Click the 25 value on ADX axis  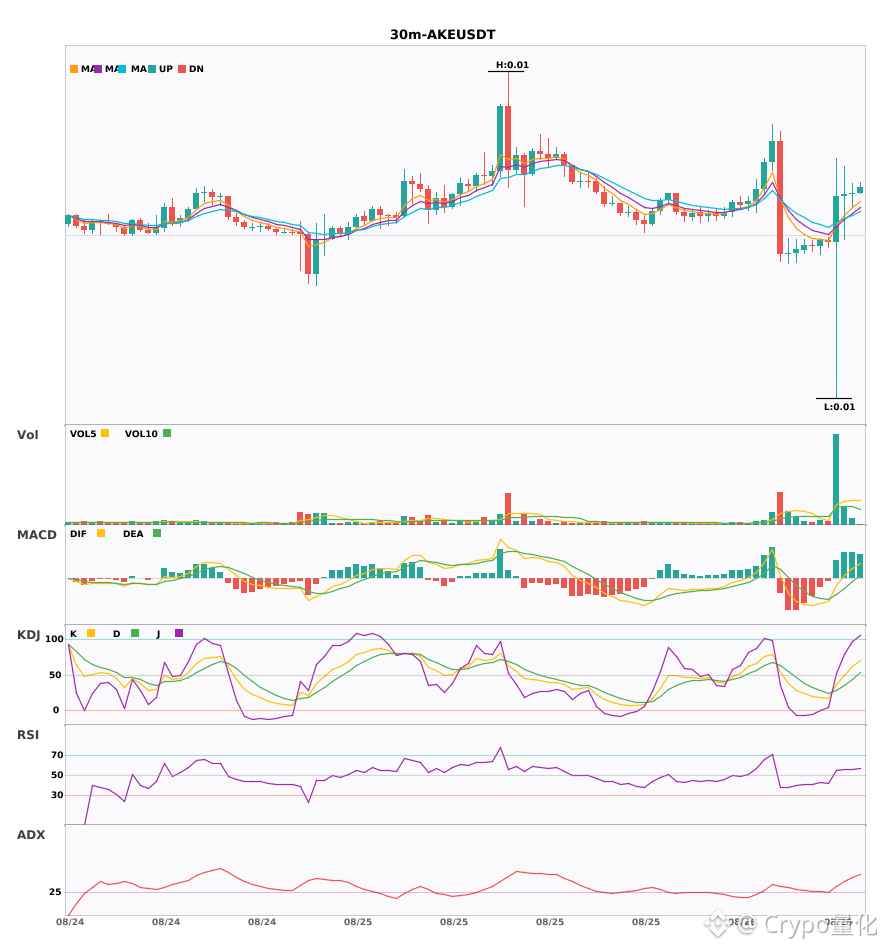(x=55, y=892)
